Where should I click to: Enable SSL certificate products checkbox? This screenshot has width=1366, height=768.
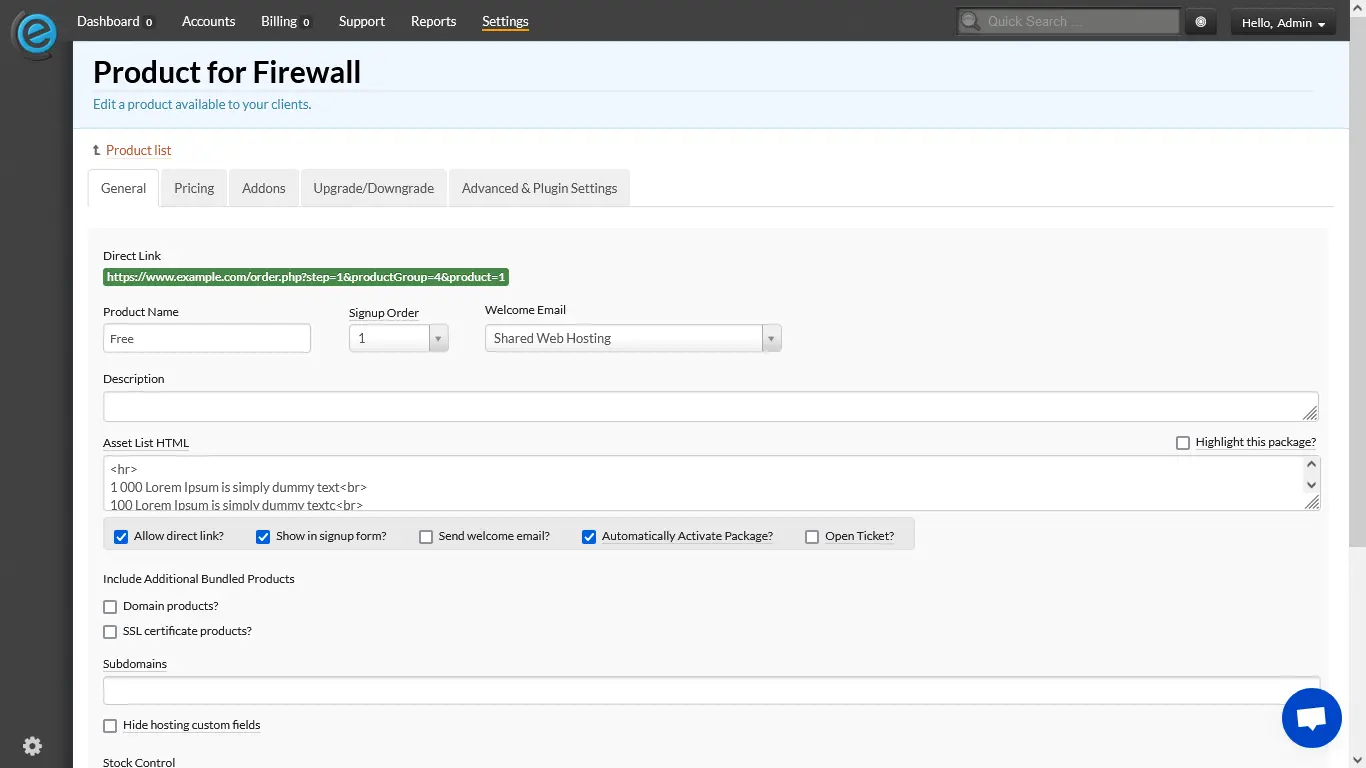click(x=110, y=632)
